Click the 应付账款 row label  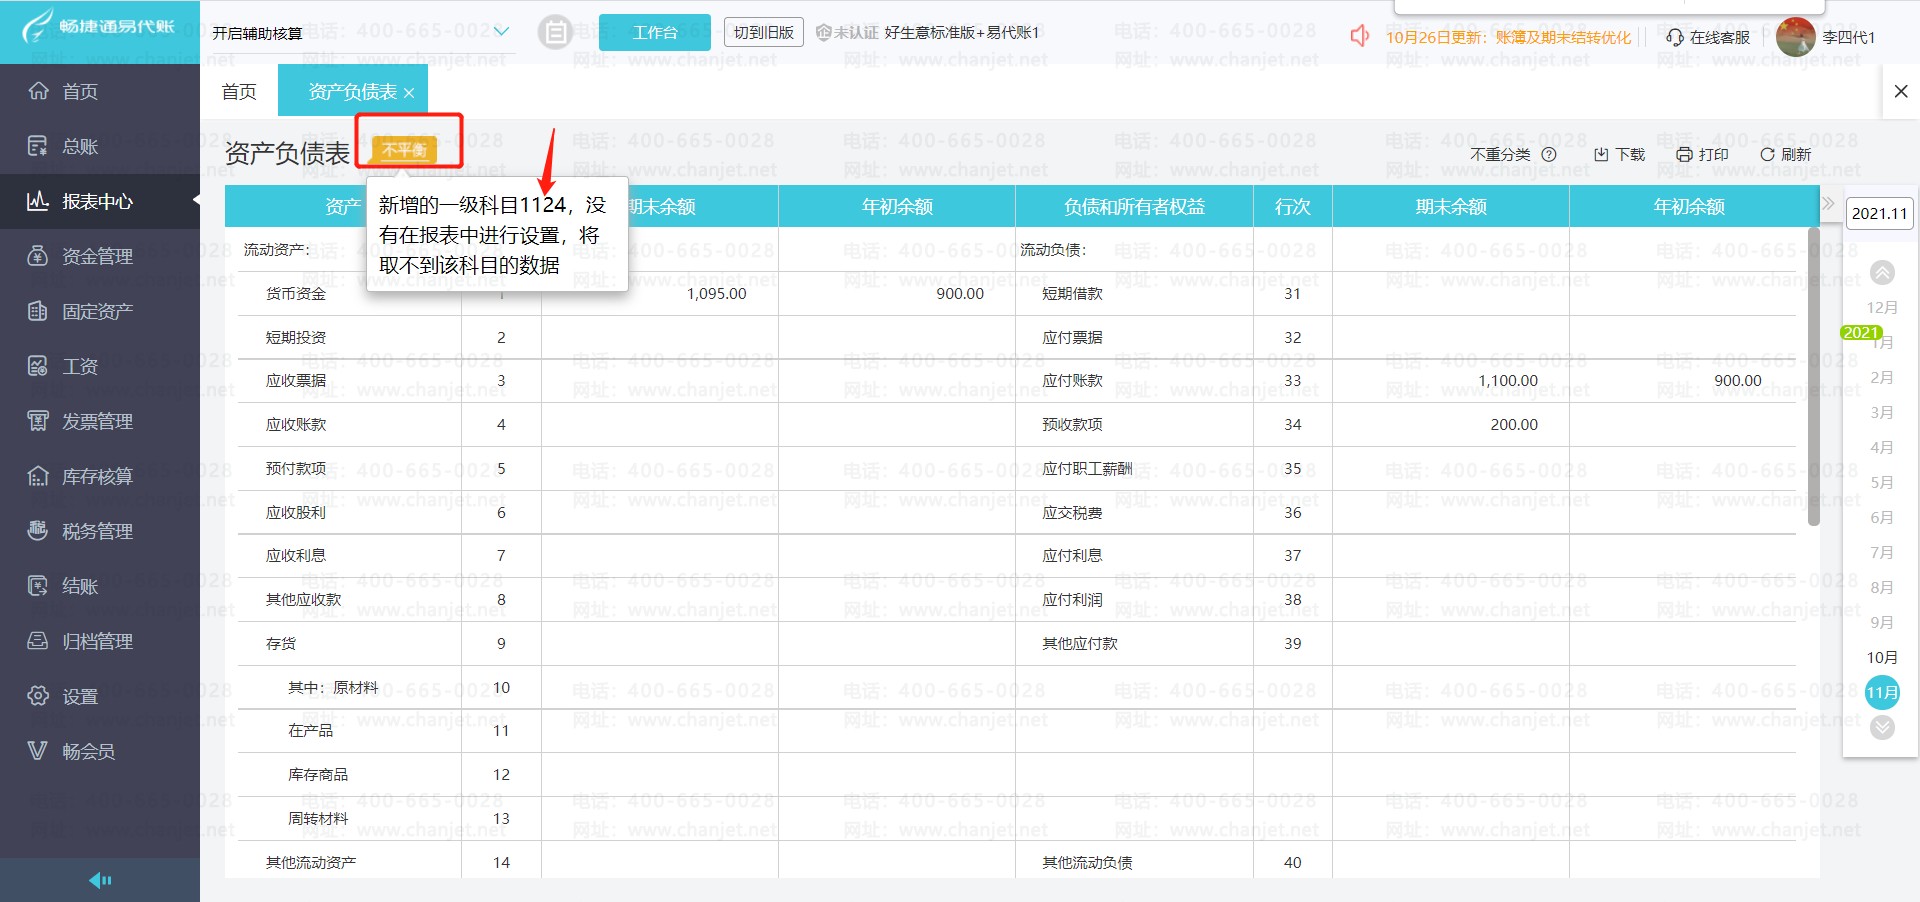(x=1072, y=381)
